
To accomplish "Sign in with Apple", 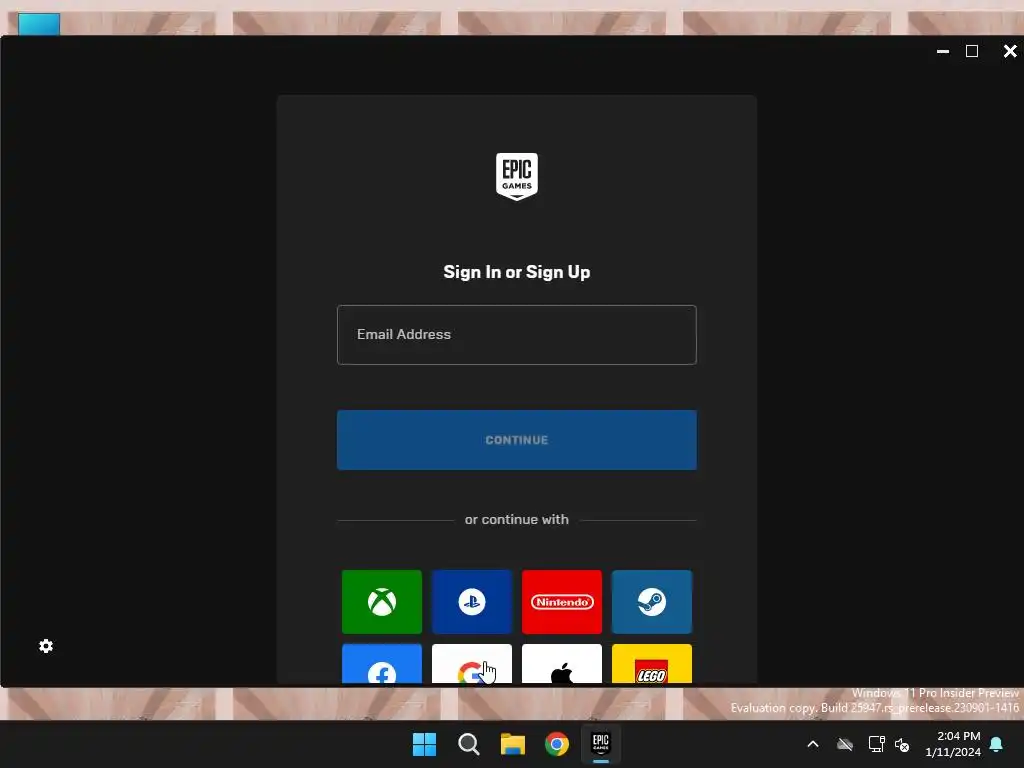I will point(562,664).
